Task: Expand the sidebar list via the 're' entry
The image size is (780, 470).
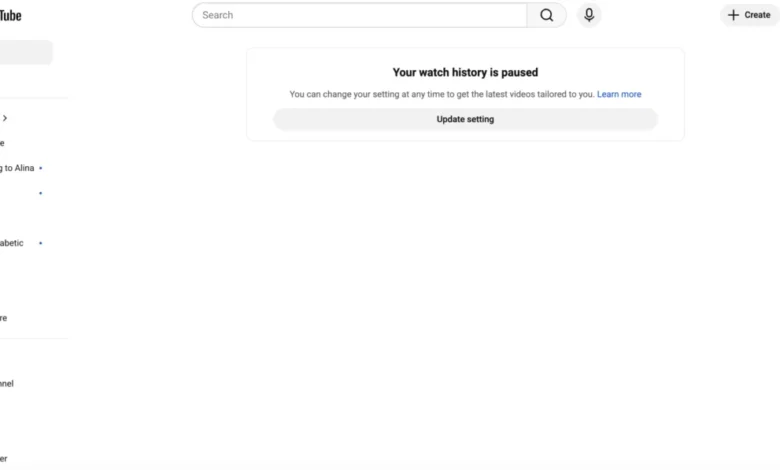Action: (3, 318)
